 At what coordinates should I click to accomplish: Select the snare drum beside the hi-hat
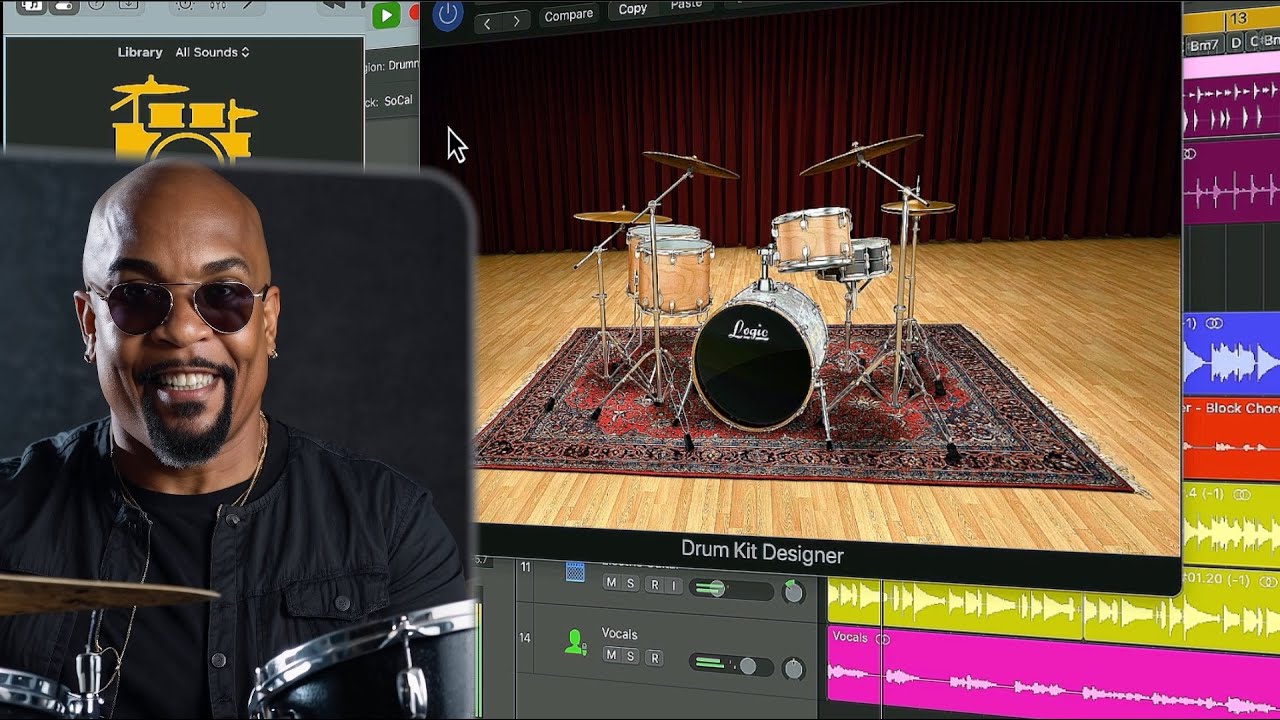tap(866, 259)
